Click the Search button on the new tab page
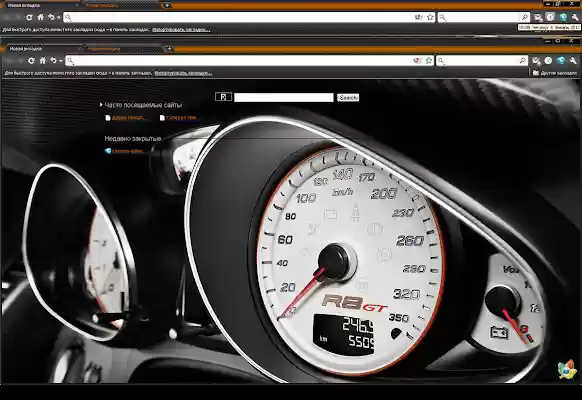 pos(348,97)
